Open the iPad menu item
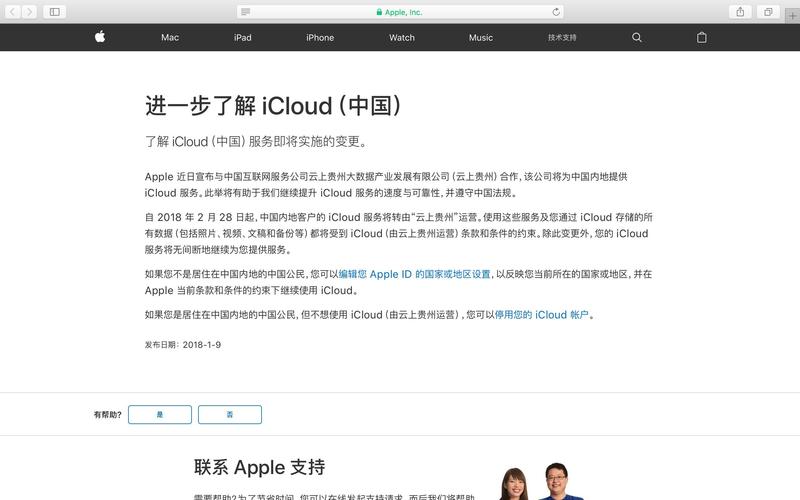Viewport: 800px width, 500px height. [x=242, y=38]
